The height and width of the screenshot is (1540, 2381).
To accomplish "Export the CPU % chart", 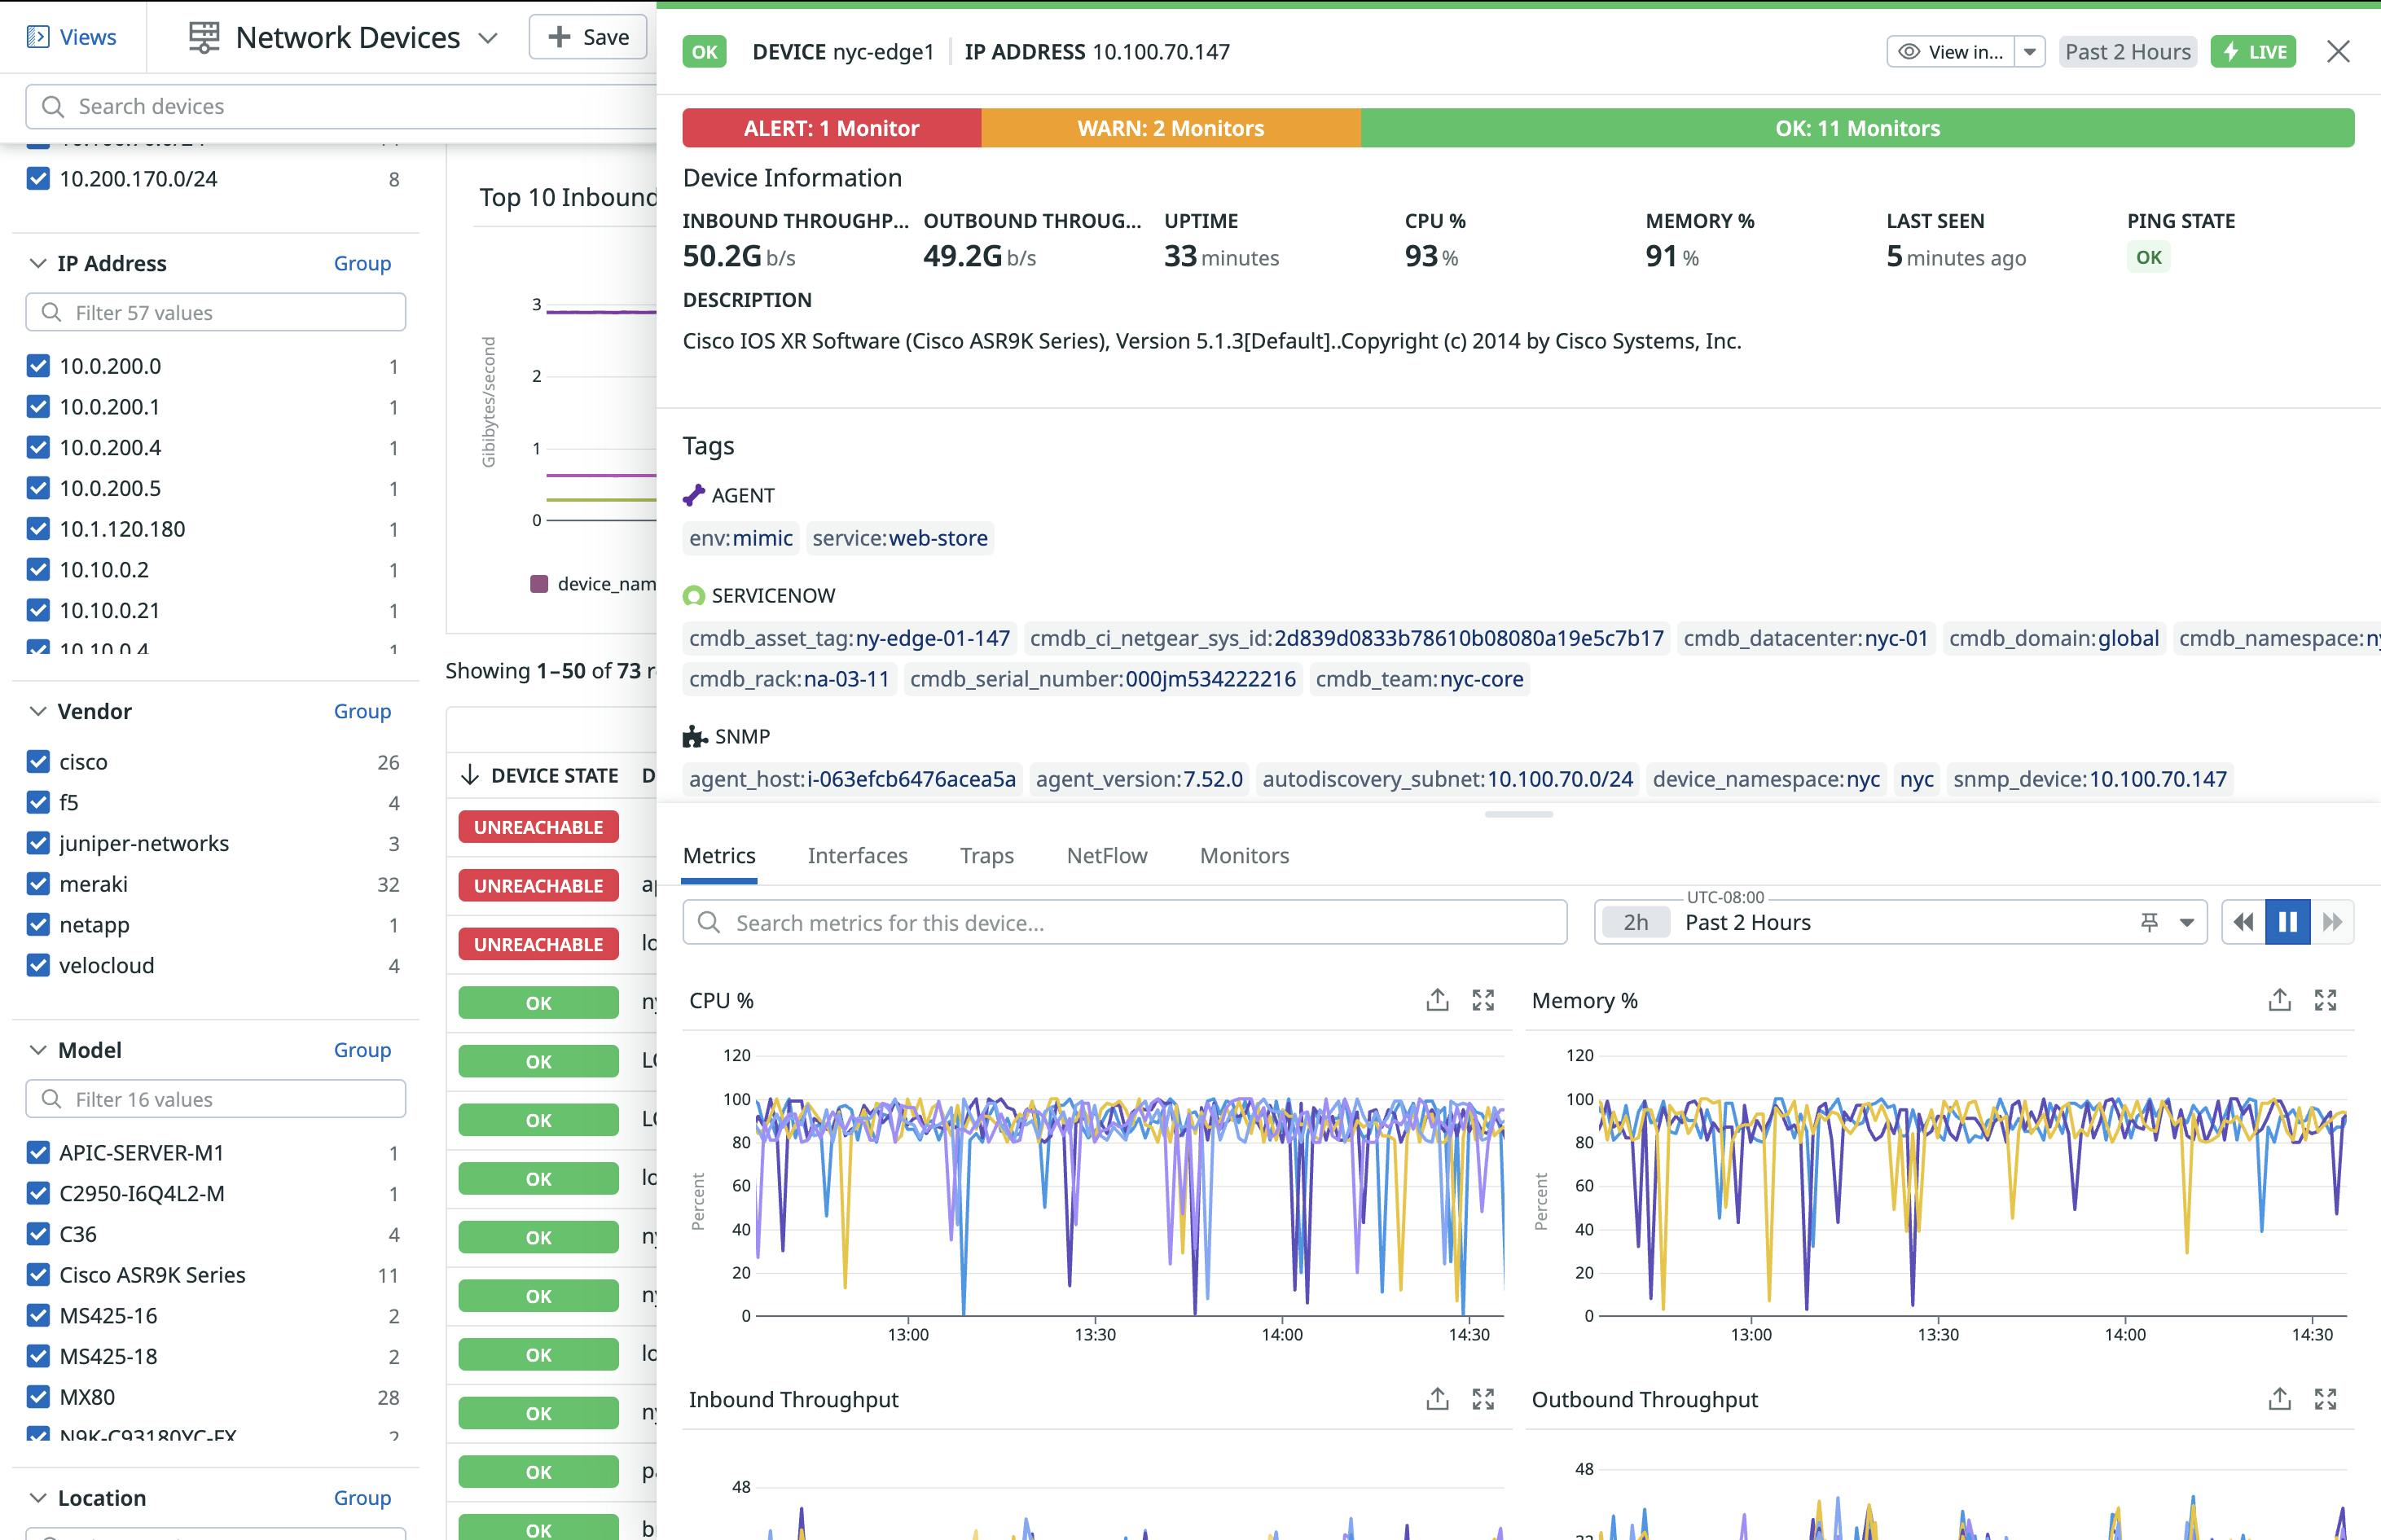I will pos(1437,999).
